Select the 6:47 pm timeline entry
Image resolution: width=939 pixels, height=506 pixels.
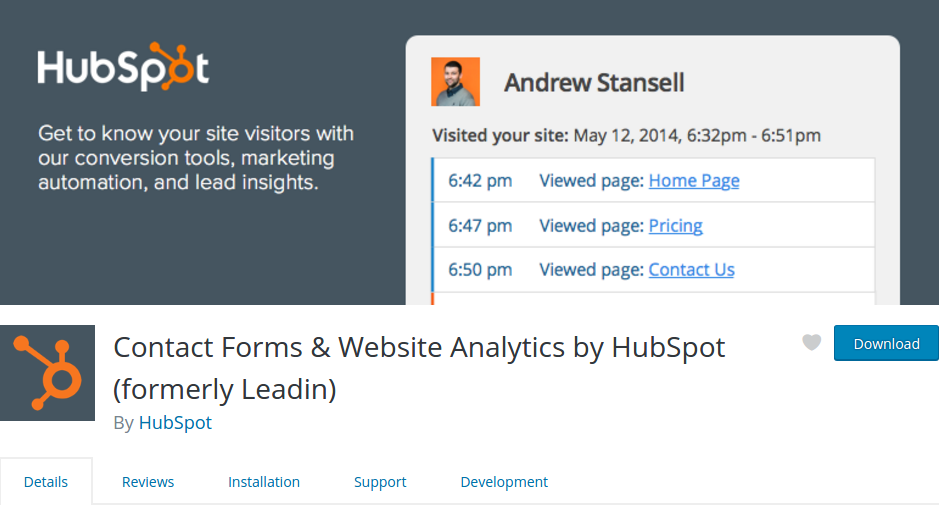[653, 225]
